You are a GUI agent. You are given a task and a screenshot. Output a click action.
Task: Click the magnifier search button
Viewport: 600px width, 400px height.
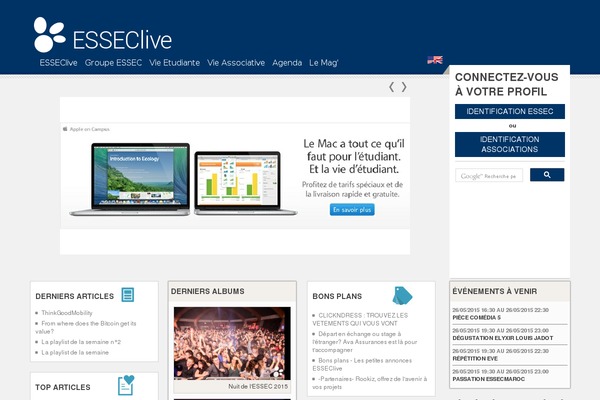[547, 175]
